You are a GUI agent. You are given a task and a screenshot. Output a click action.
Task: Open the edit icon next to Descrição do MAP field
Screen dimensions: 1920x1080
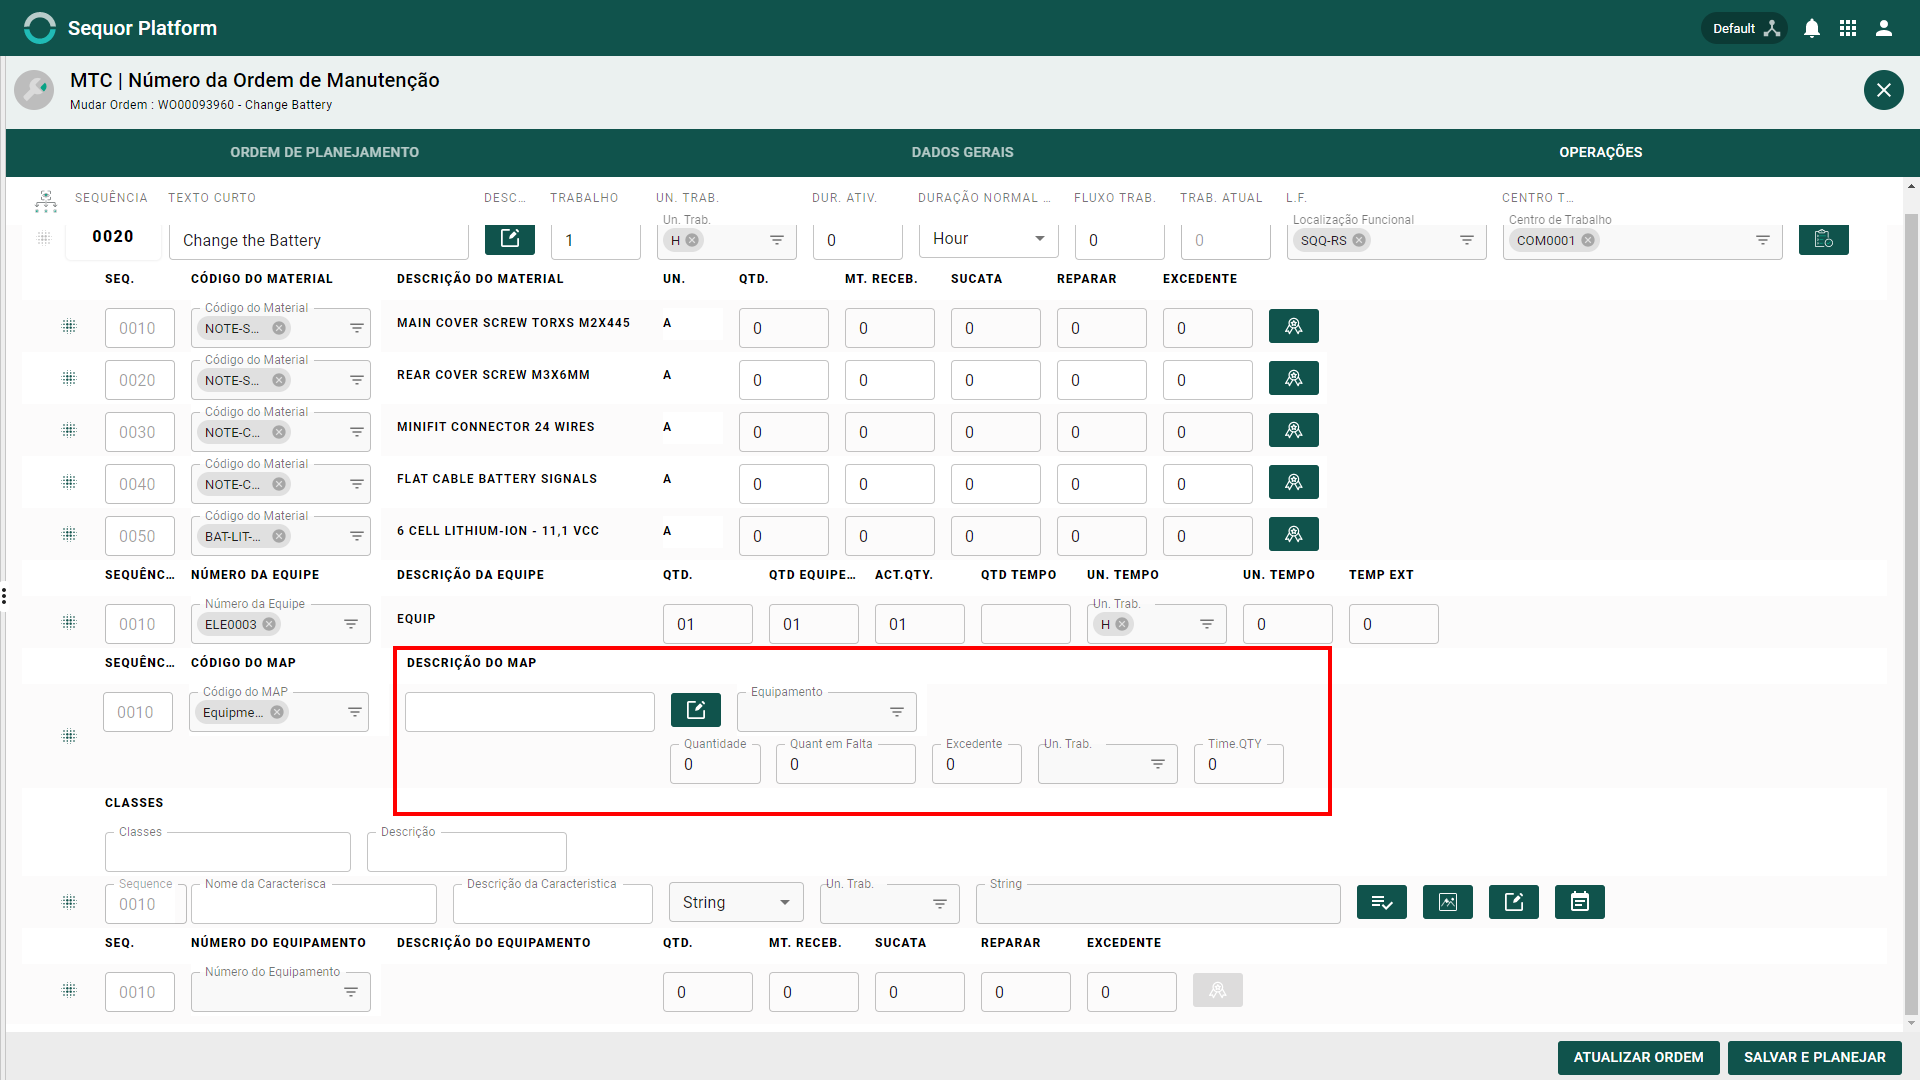pyautogui.click(x=696, y=710)
